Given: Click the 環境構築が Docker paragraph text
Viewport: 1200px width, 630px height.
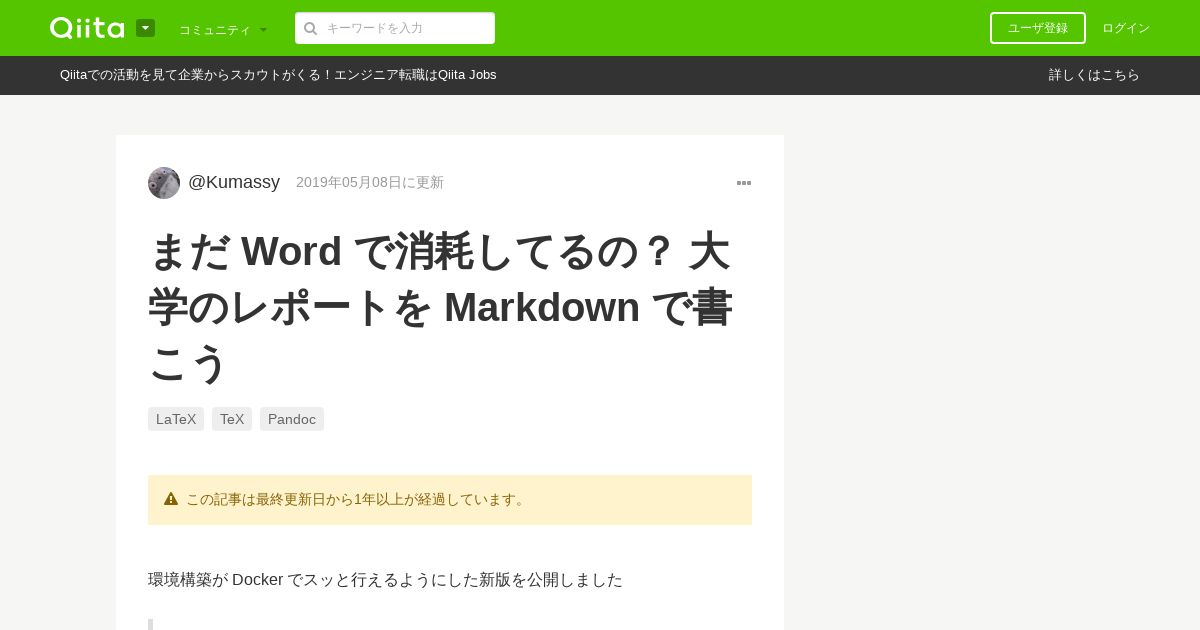Looking at the screenshot, I should pos(385,580).
